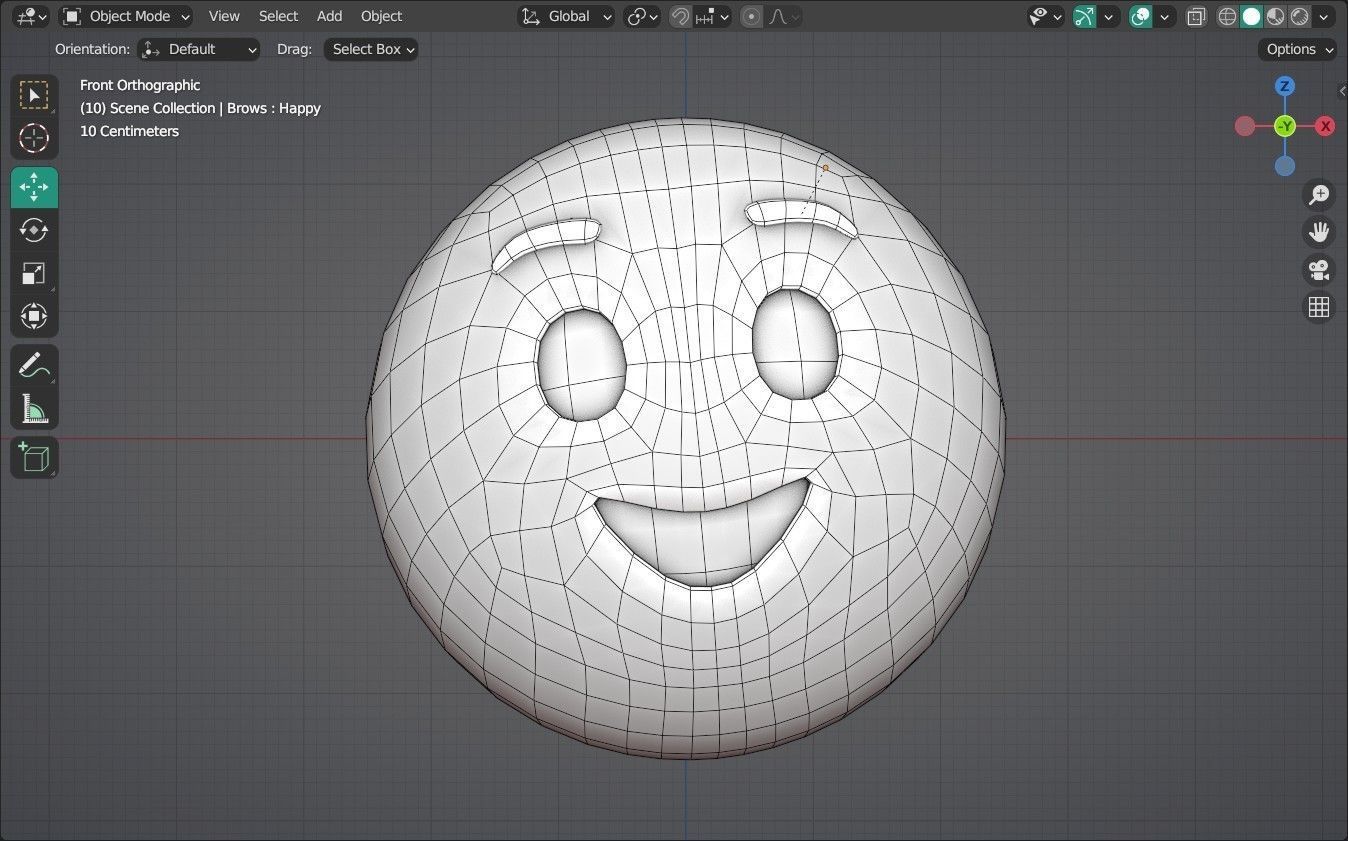The image size is (1348, 841).
Task: Open the pivot point dropdown
Action: point(642,16)
